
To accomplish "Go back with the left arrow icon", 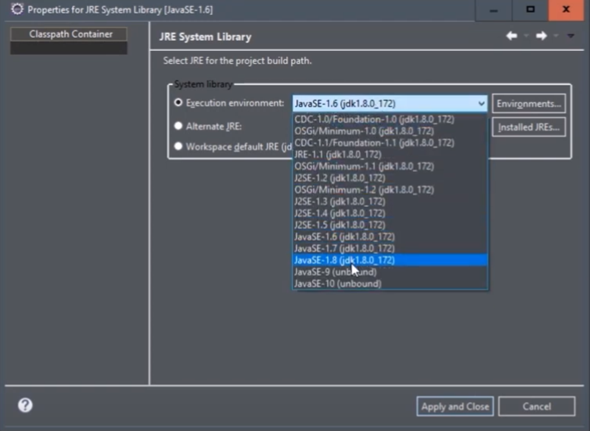I will (511, 36).
